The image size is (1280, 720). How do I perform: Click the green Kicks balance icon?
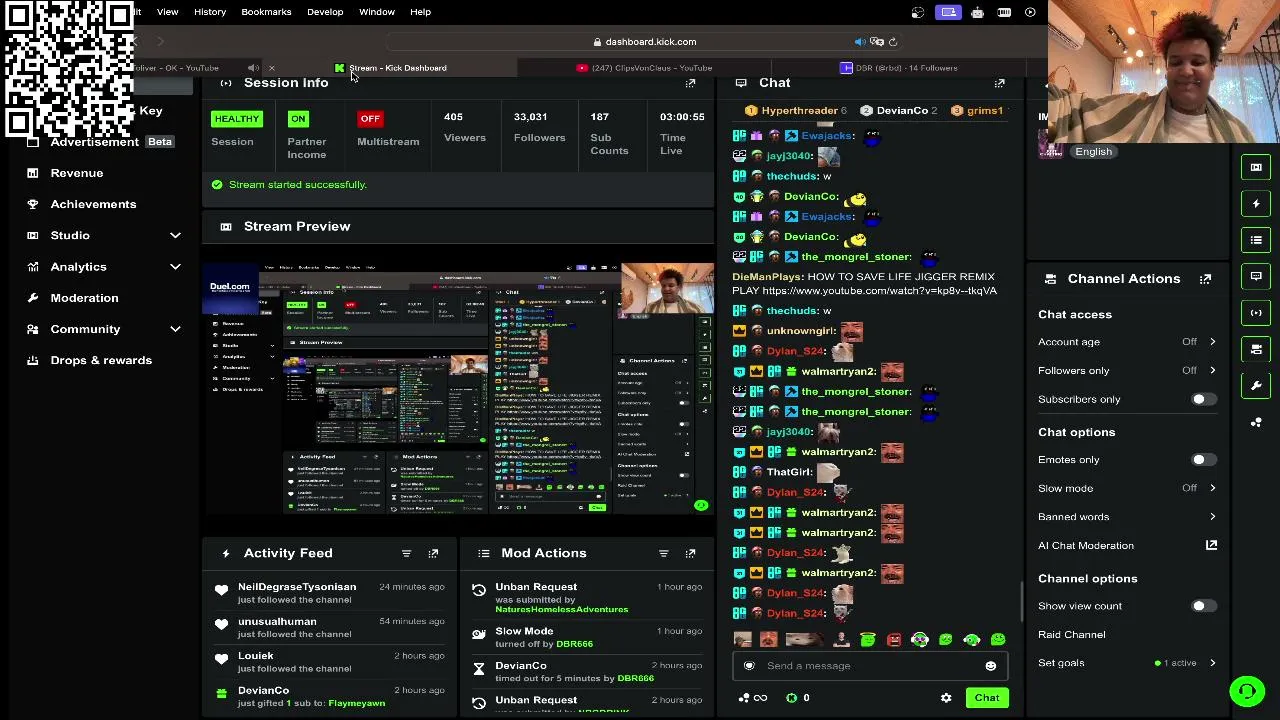(x=792, y=698)
